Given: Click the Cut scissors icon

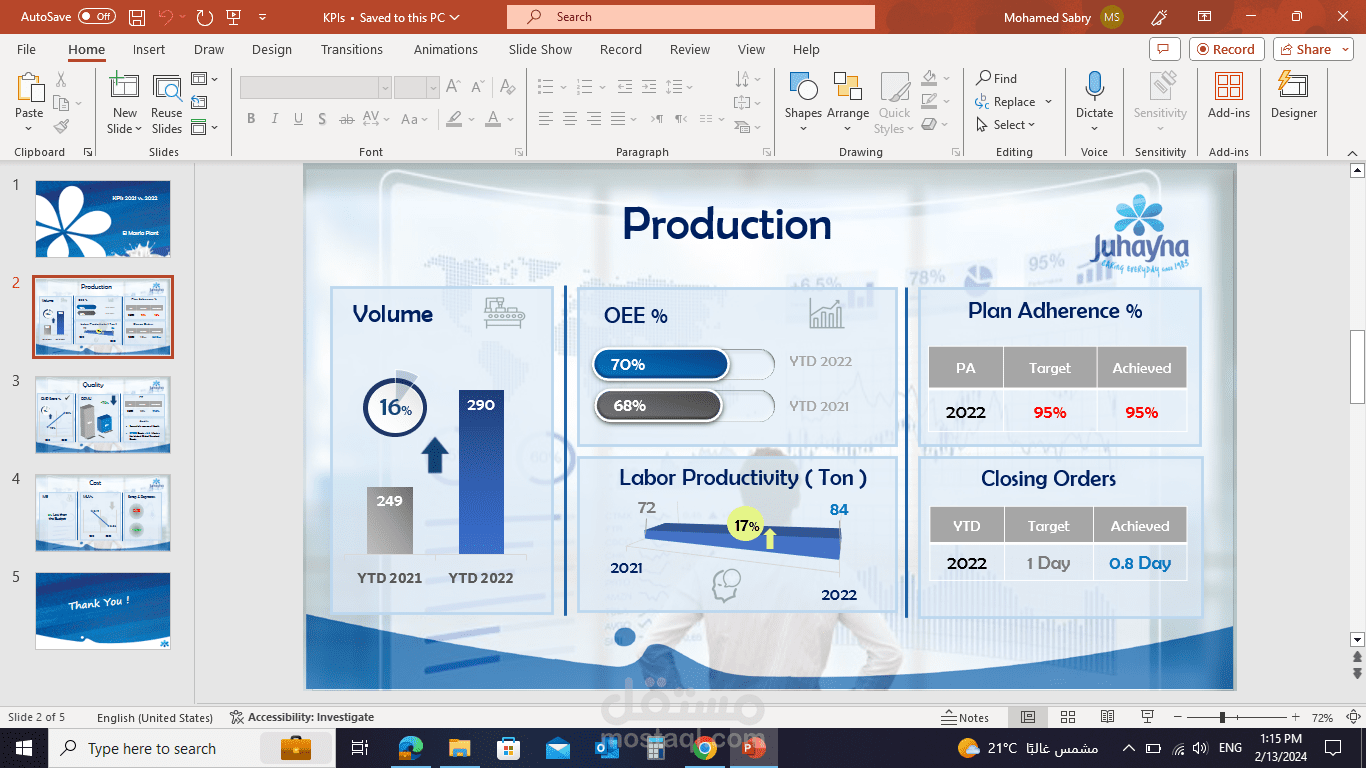Looking at the screenshot, I should tap(62, 79).
